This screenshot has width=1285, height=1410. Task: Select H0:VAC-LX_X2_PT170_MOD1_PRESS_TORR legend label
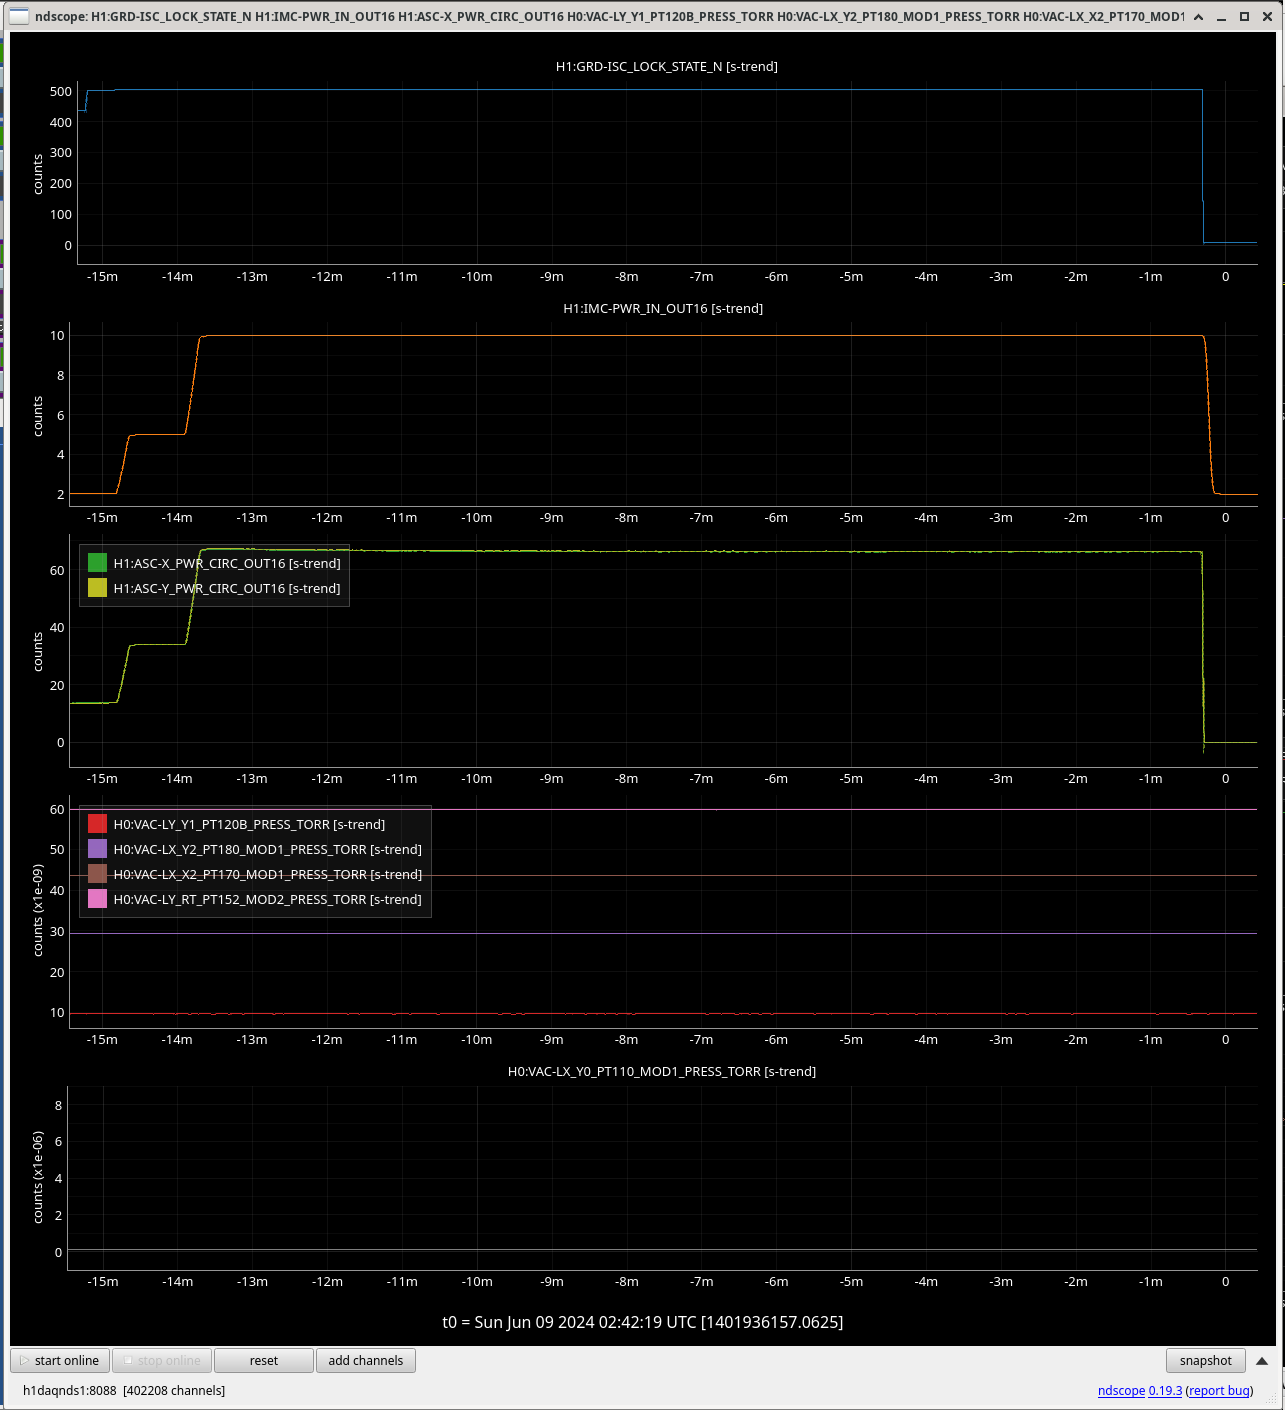(267, 874)
